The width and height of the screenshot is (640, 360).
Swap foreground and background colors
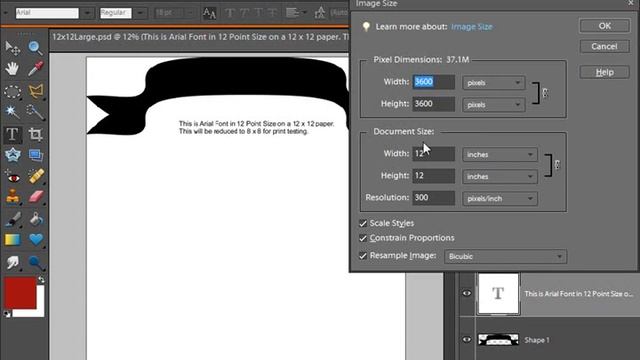point(41,280)
